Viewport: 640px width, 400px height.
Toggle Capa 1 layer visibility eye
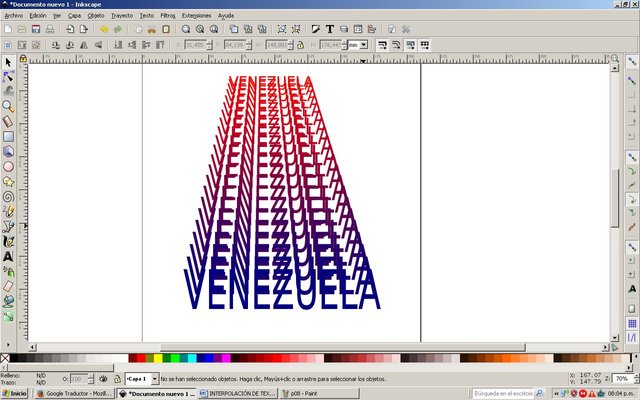click(x=103, y=379)
